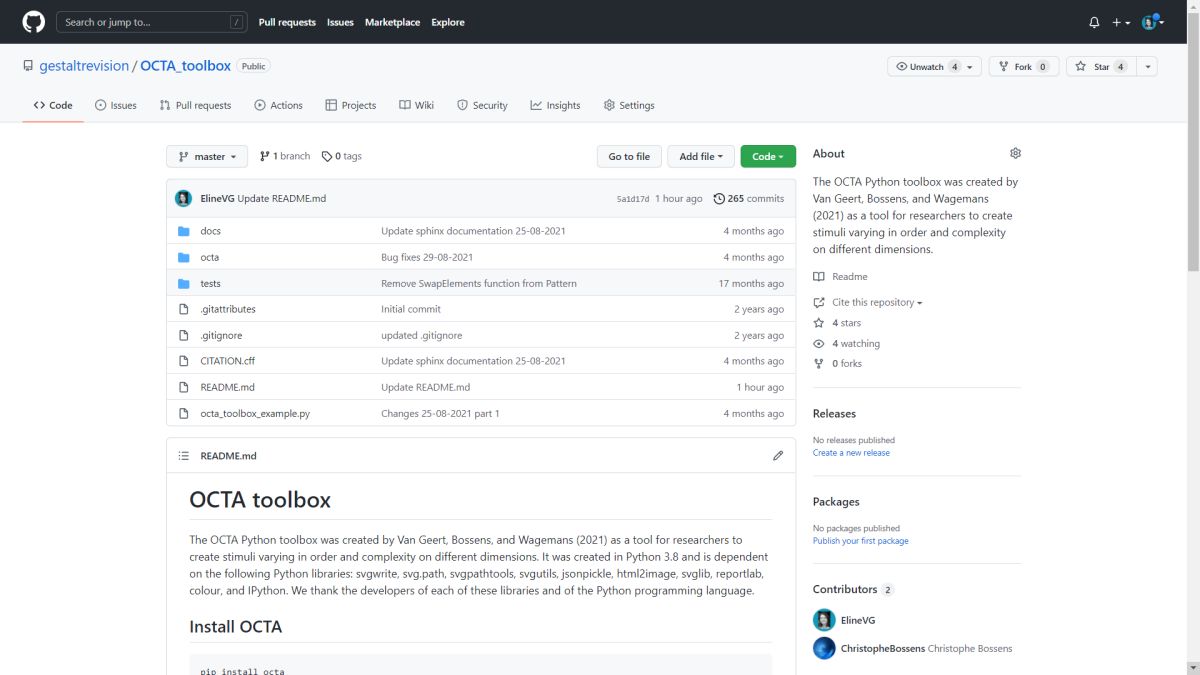Star the repository
Screen dimensions: 1200x675
click(1101, 66)
